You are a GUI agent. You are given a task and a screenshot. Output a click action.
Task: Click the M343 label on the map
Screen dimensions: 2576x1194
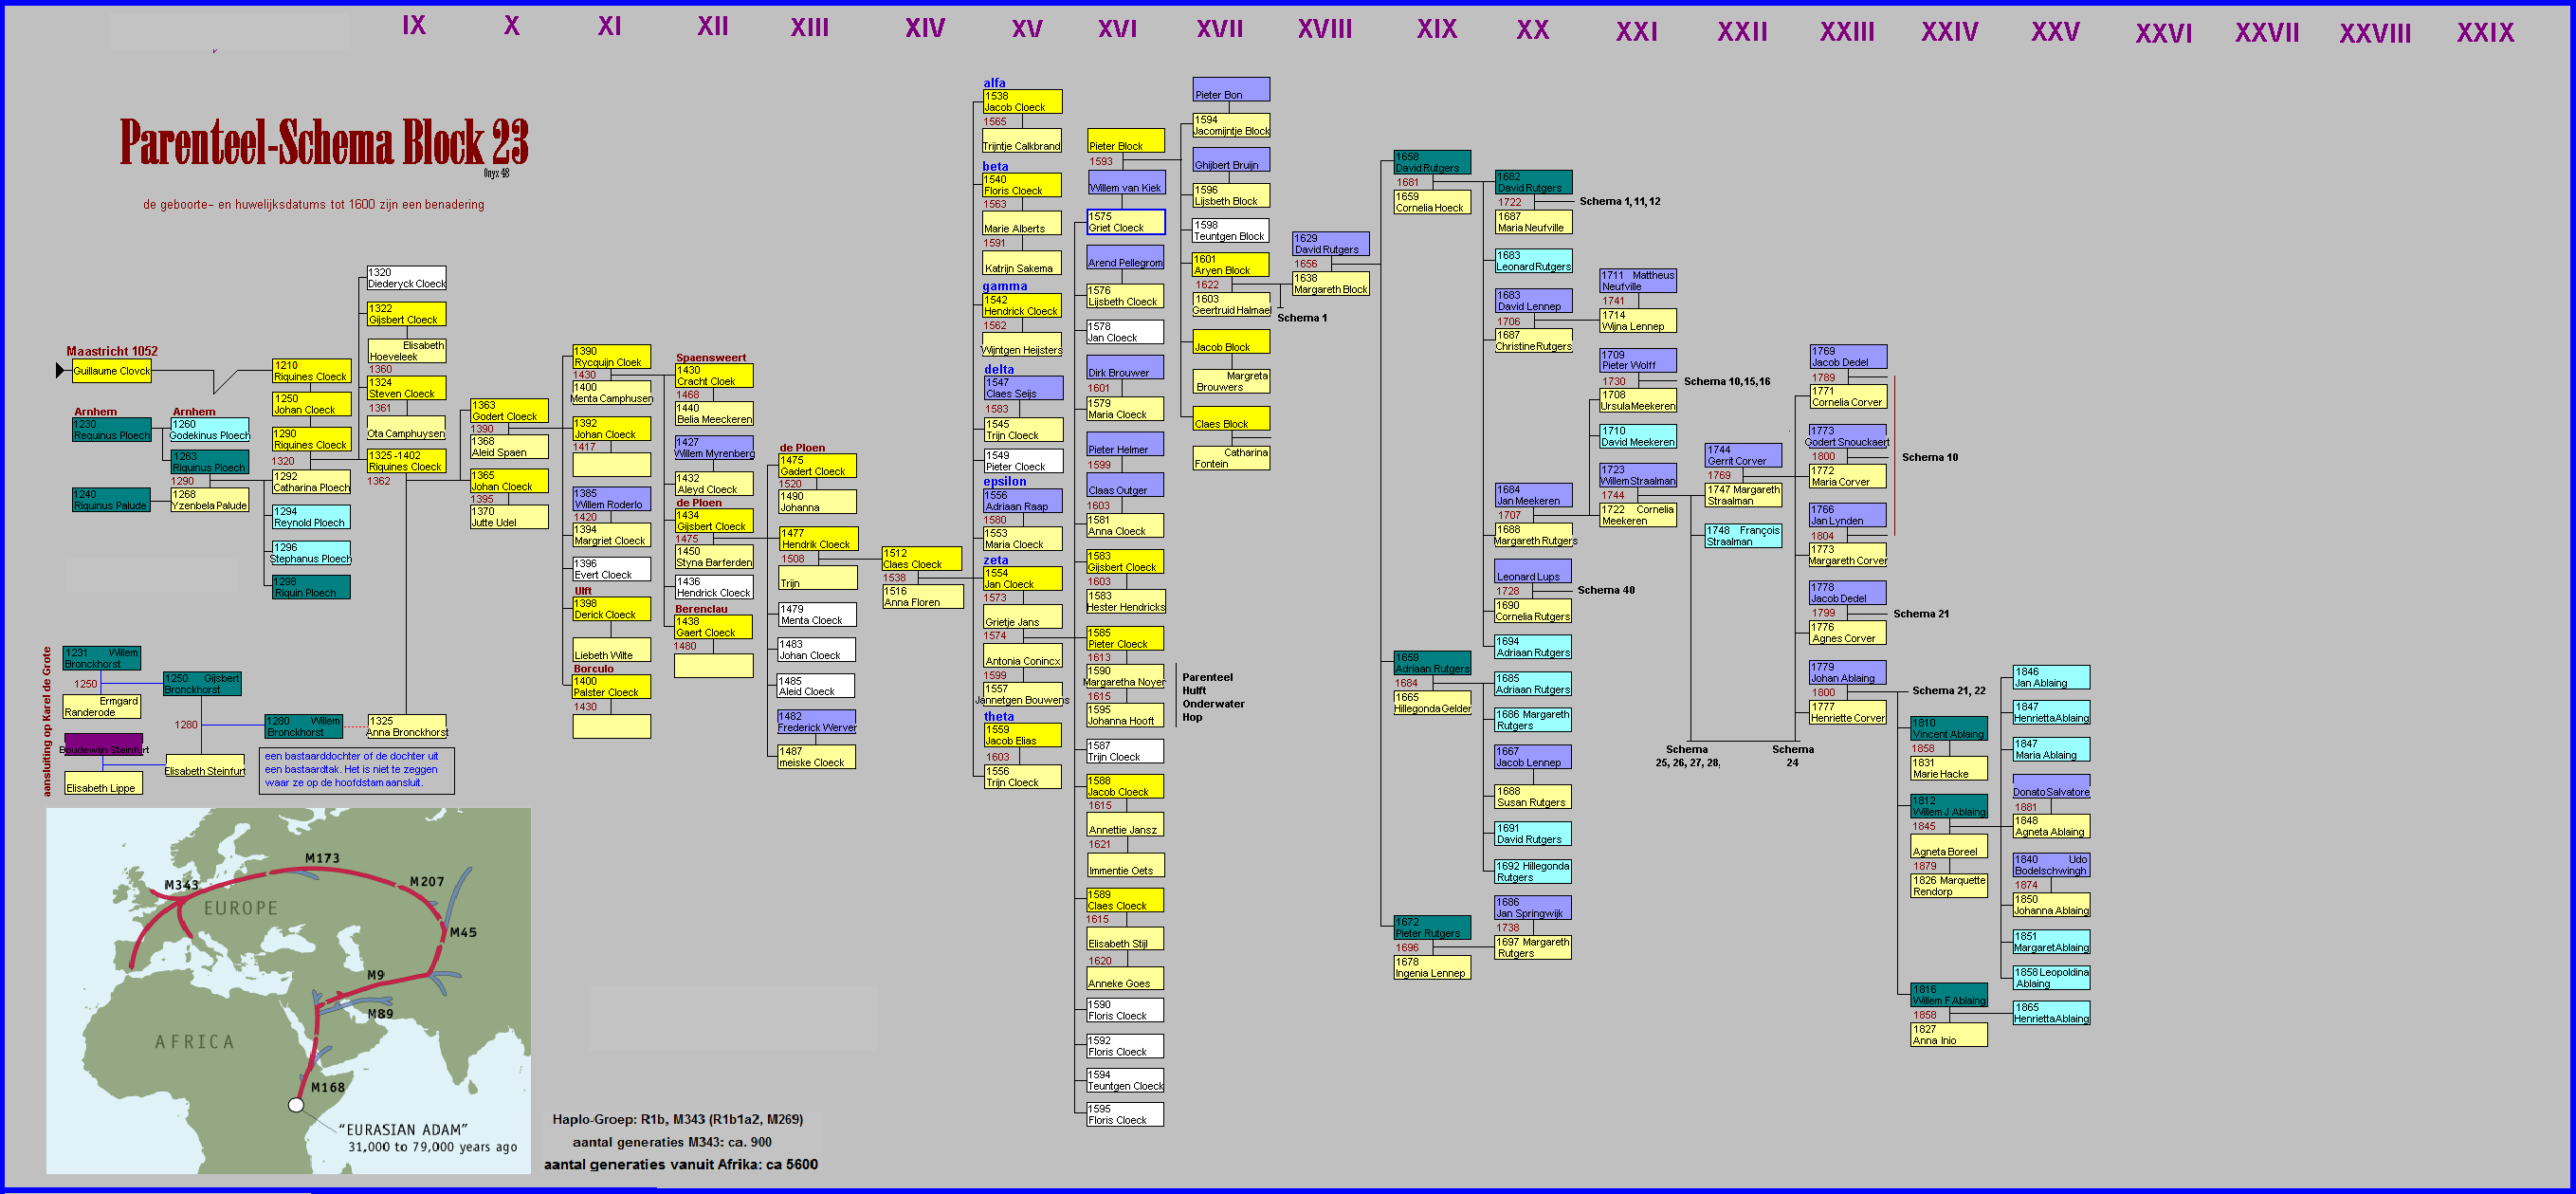pyautogui.click(x=181, y=885)
